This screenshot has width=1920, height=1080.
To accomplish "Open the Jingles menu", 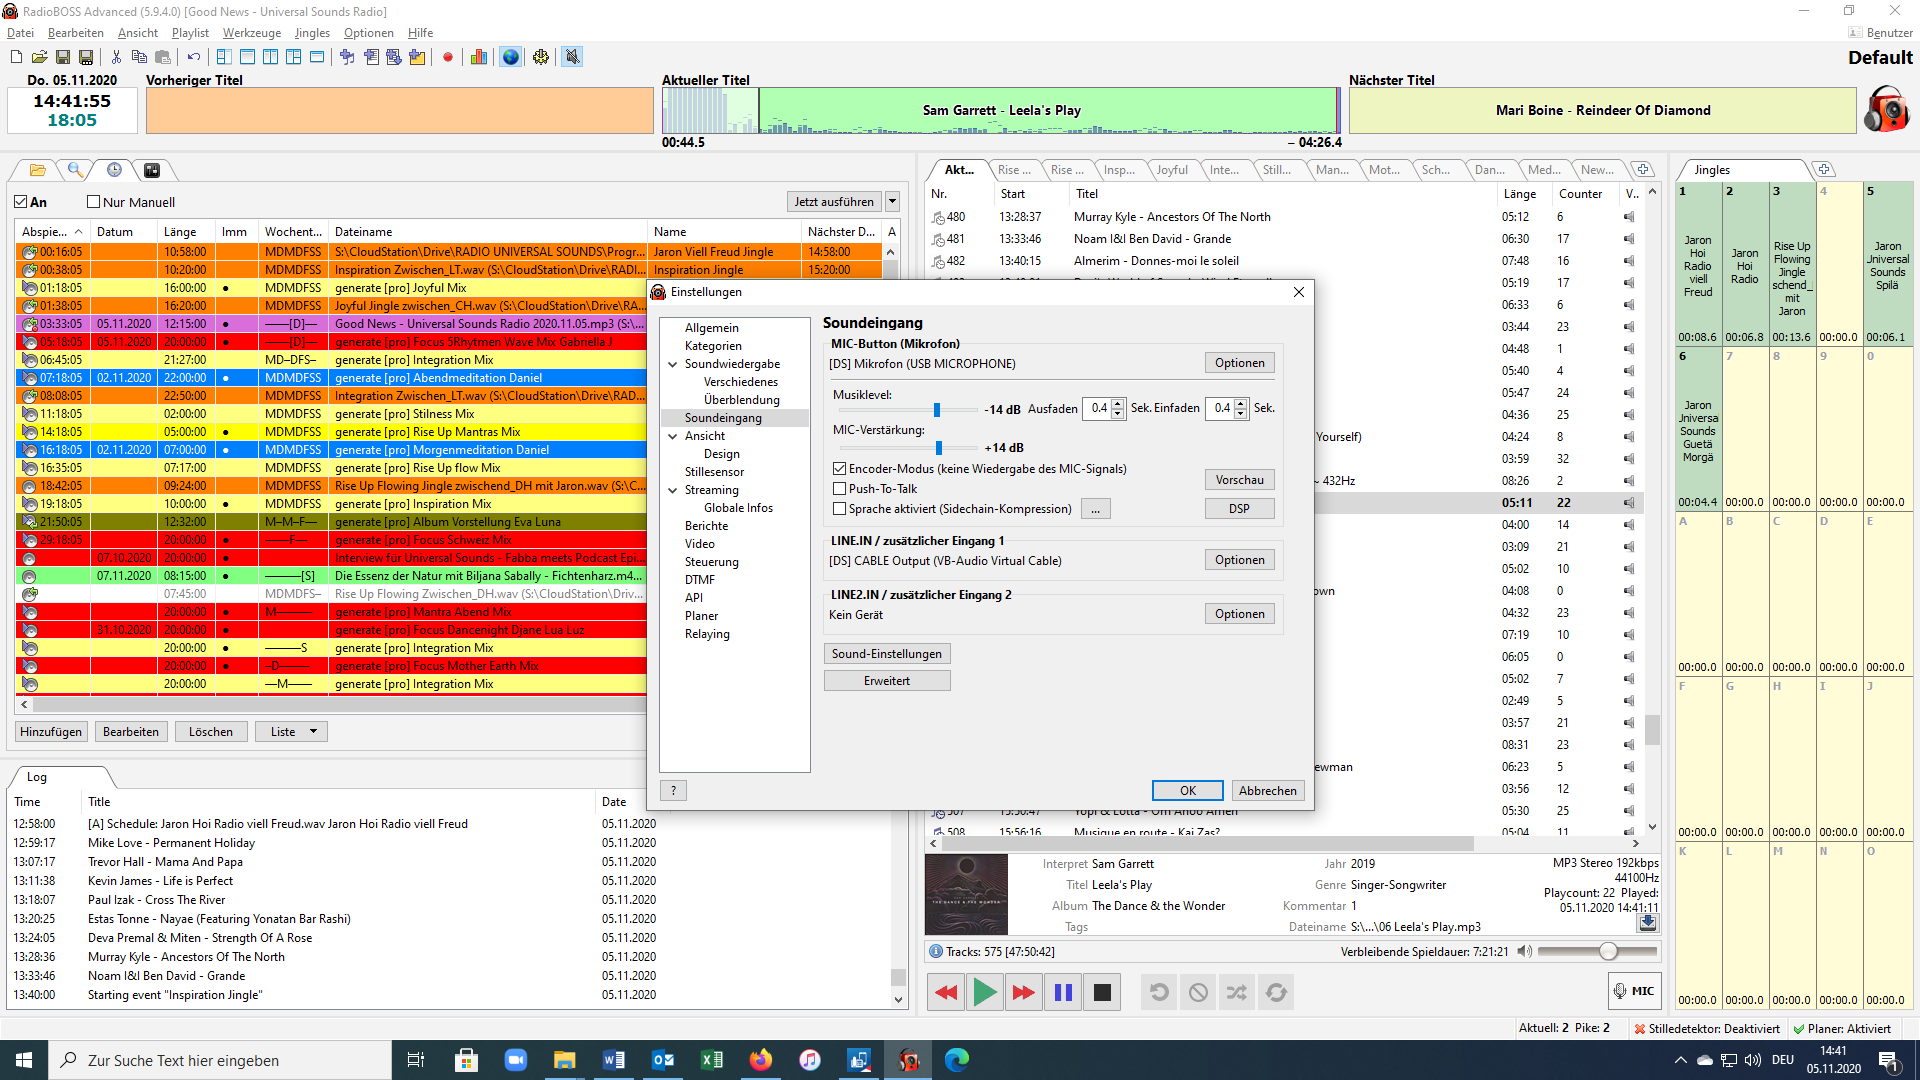I will (x=312, y=33).
